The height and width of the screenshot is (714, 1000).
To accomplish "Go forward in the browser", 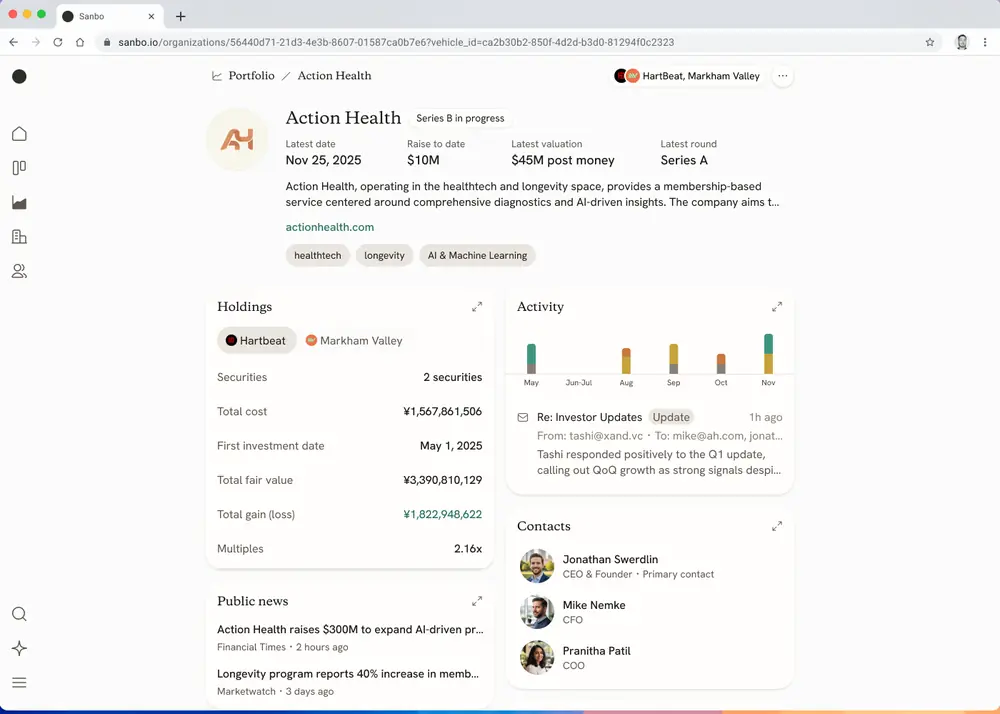I will [36, 42].
